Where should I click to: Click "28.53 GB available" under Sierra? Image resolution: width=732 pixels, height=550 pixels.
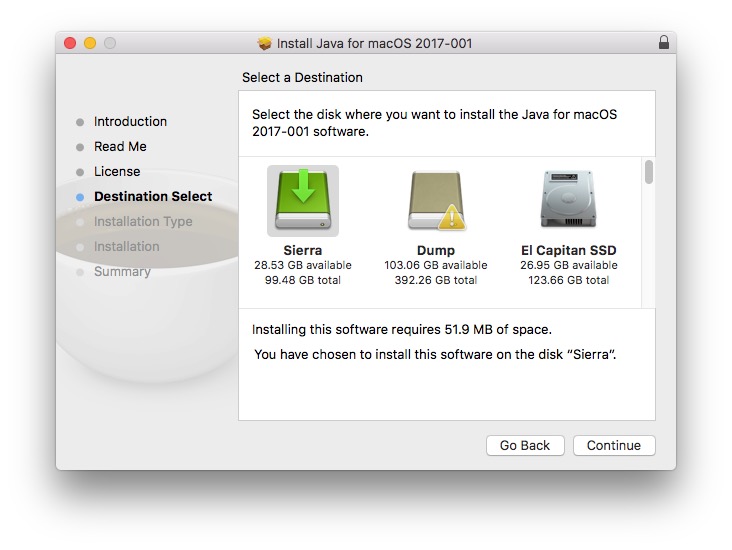[303, 265]
